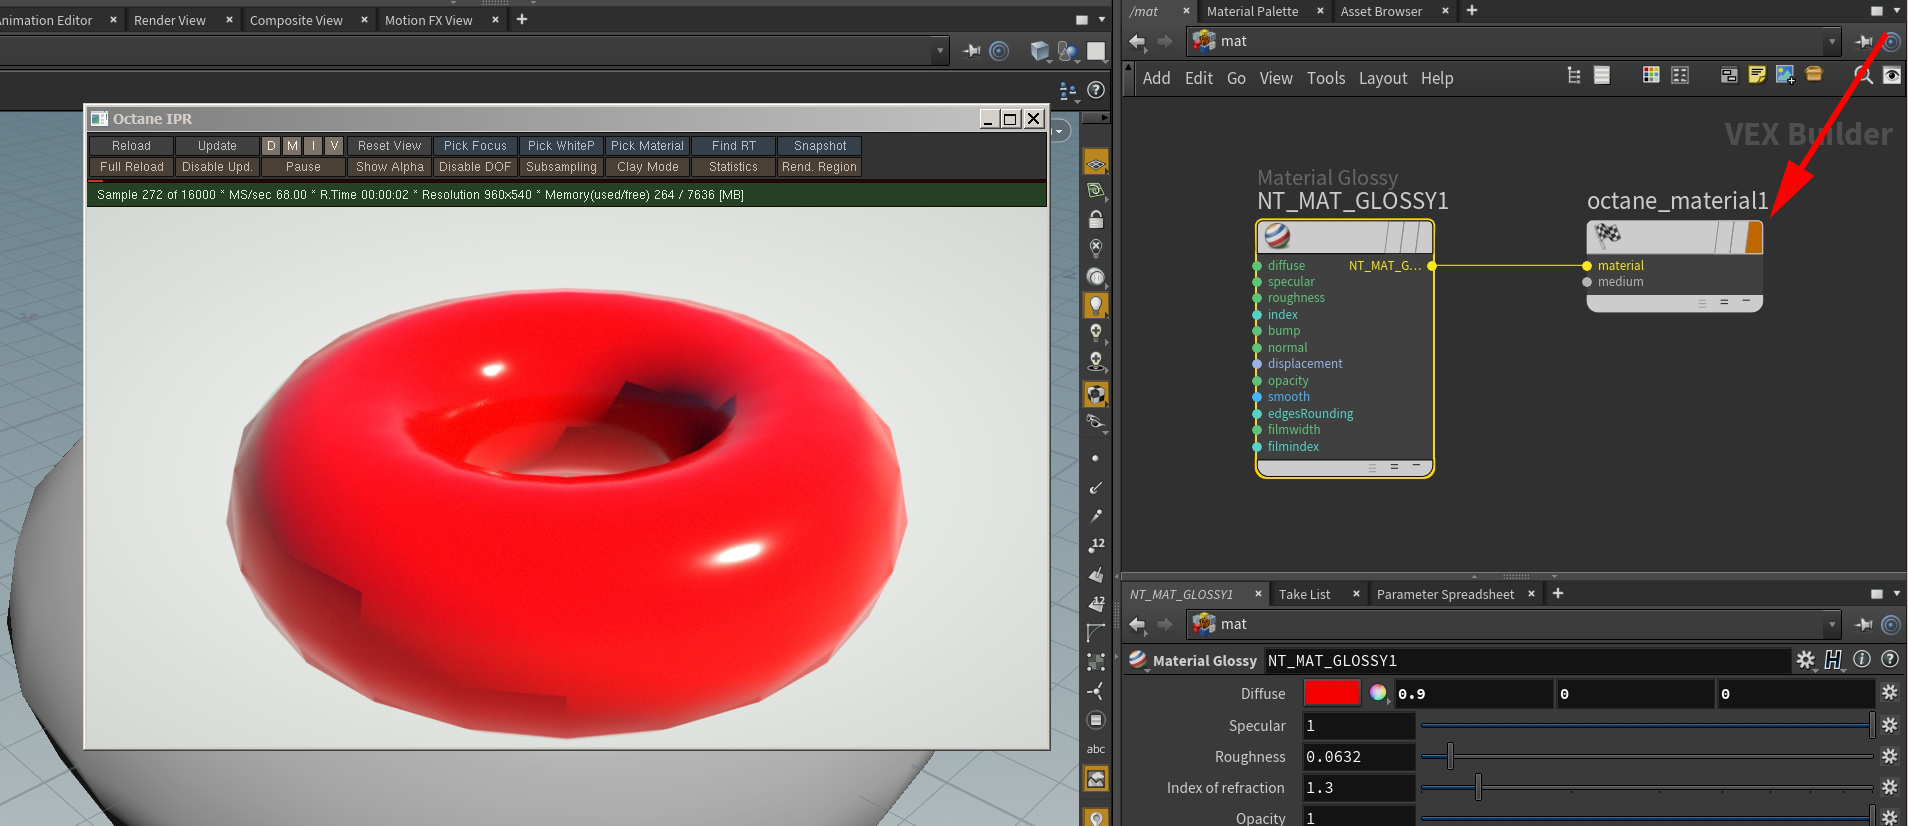
Task: Go back in parameter pane path history
Action: tap(1137, 624)
